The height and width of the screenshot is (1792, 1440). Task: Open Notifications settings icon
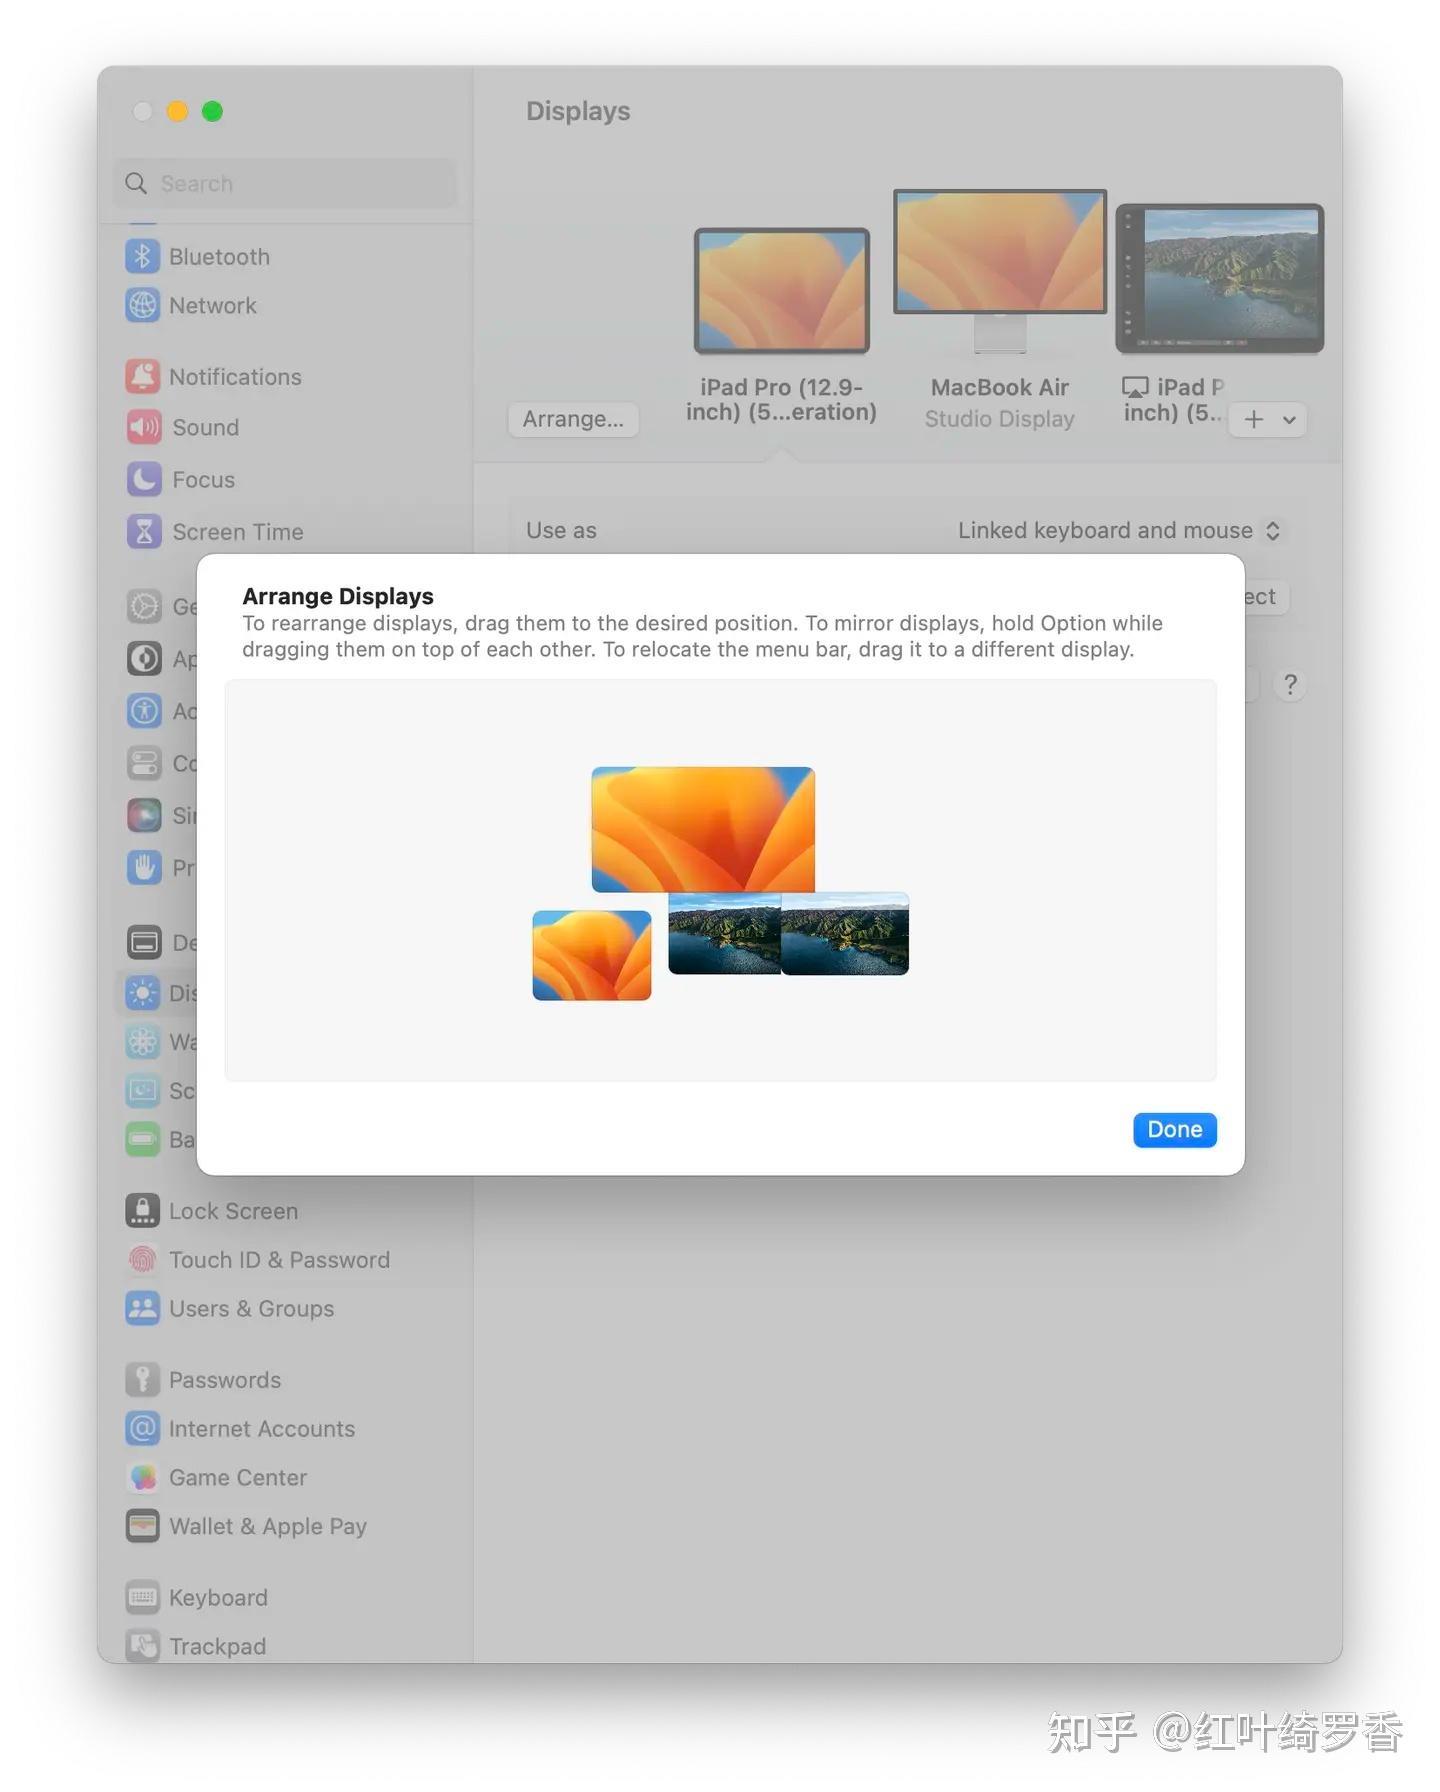(142, 376)
